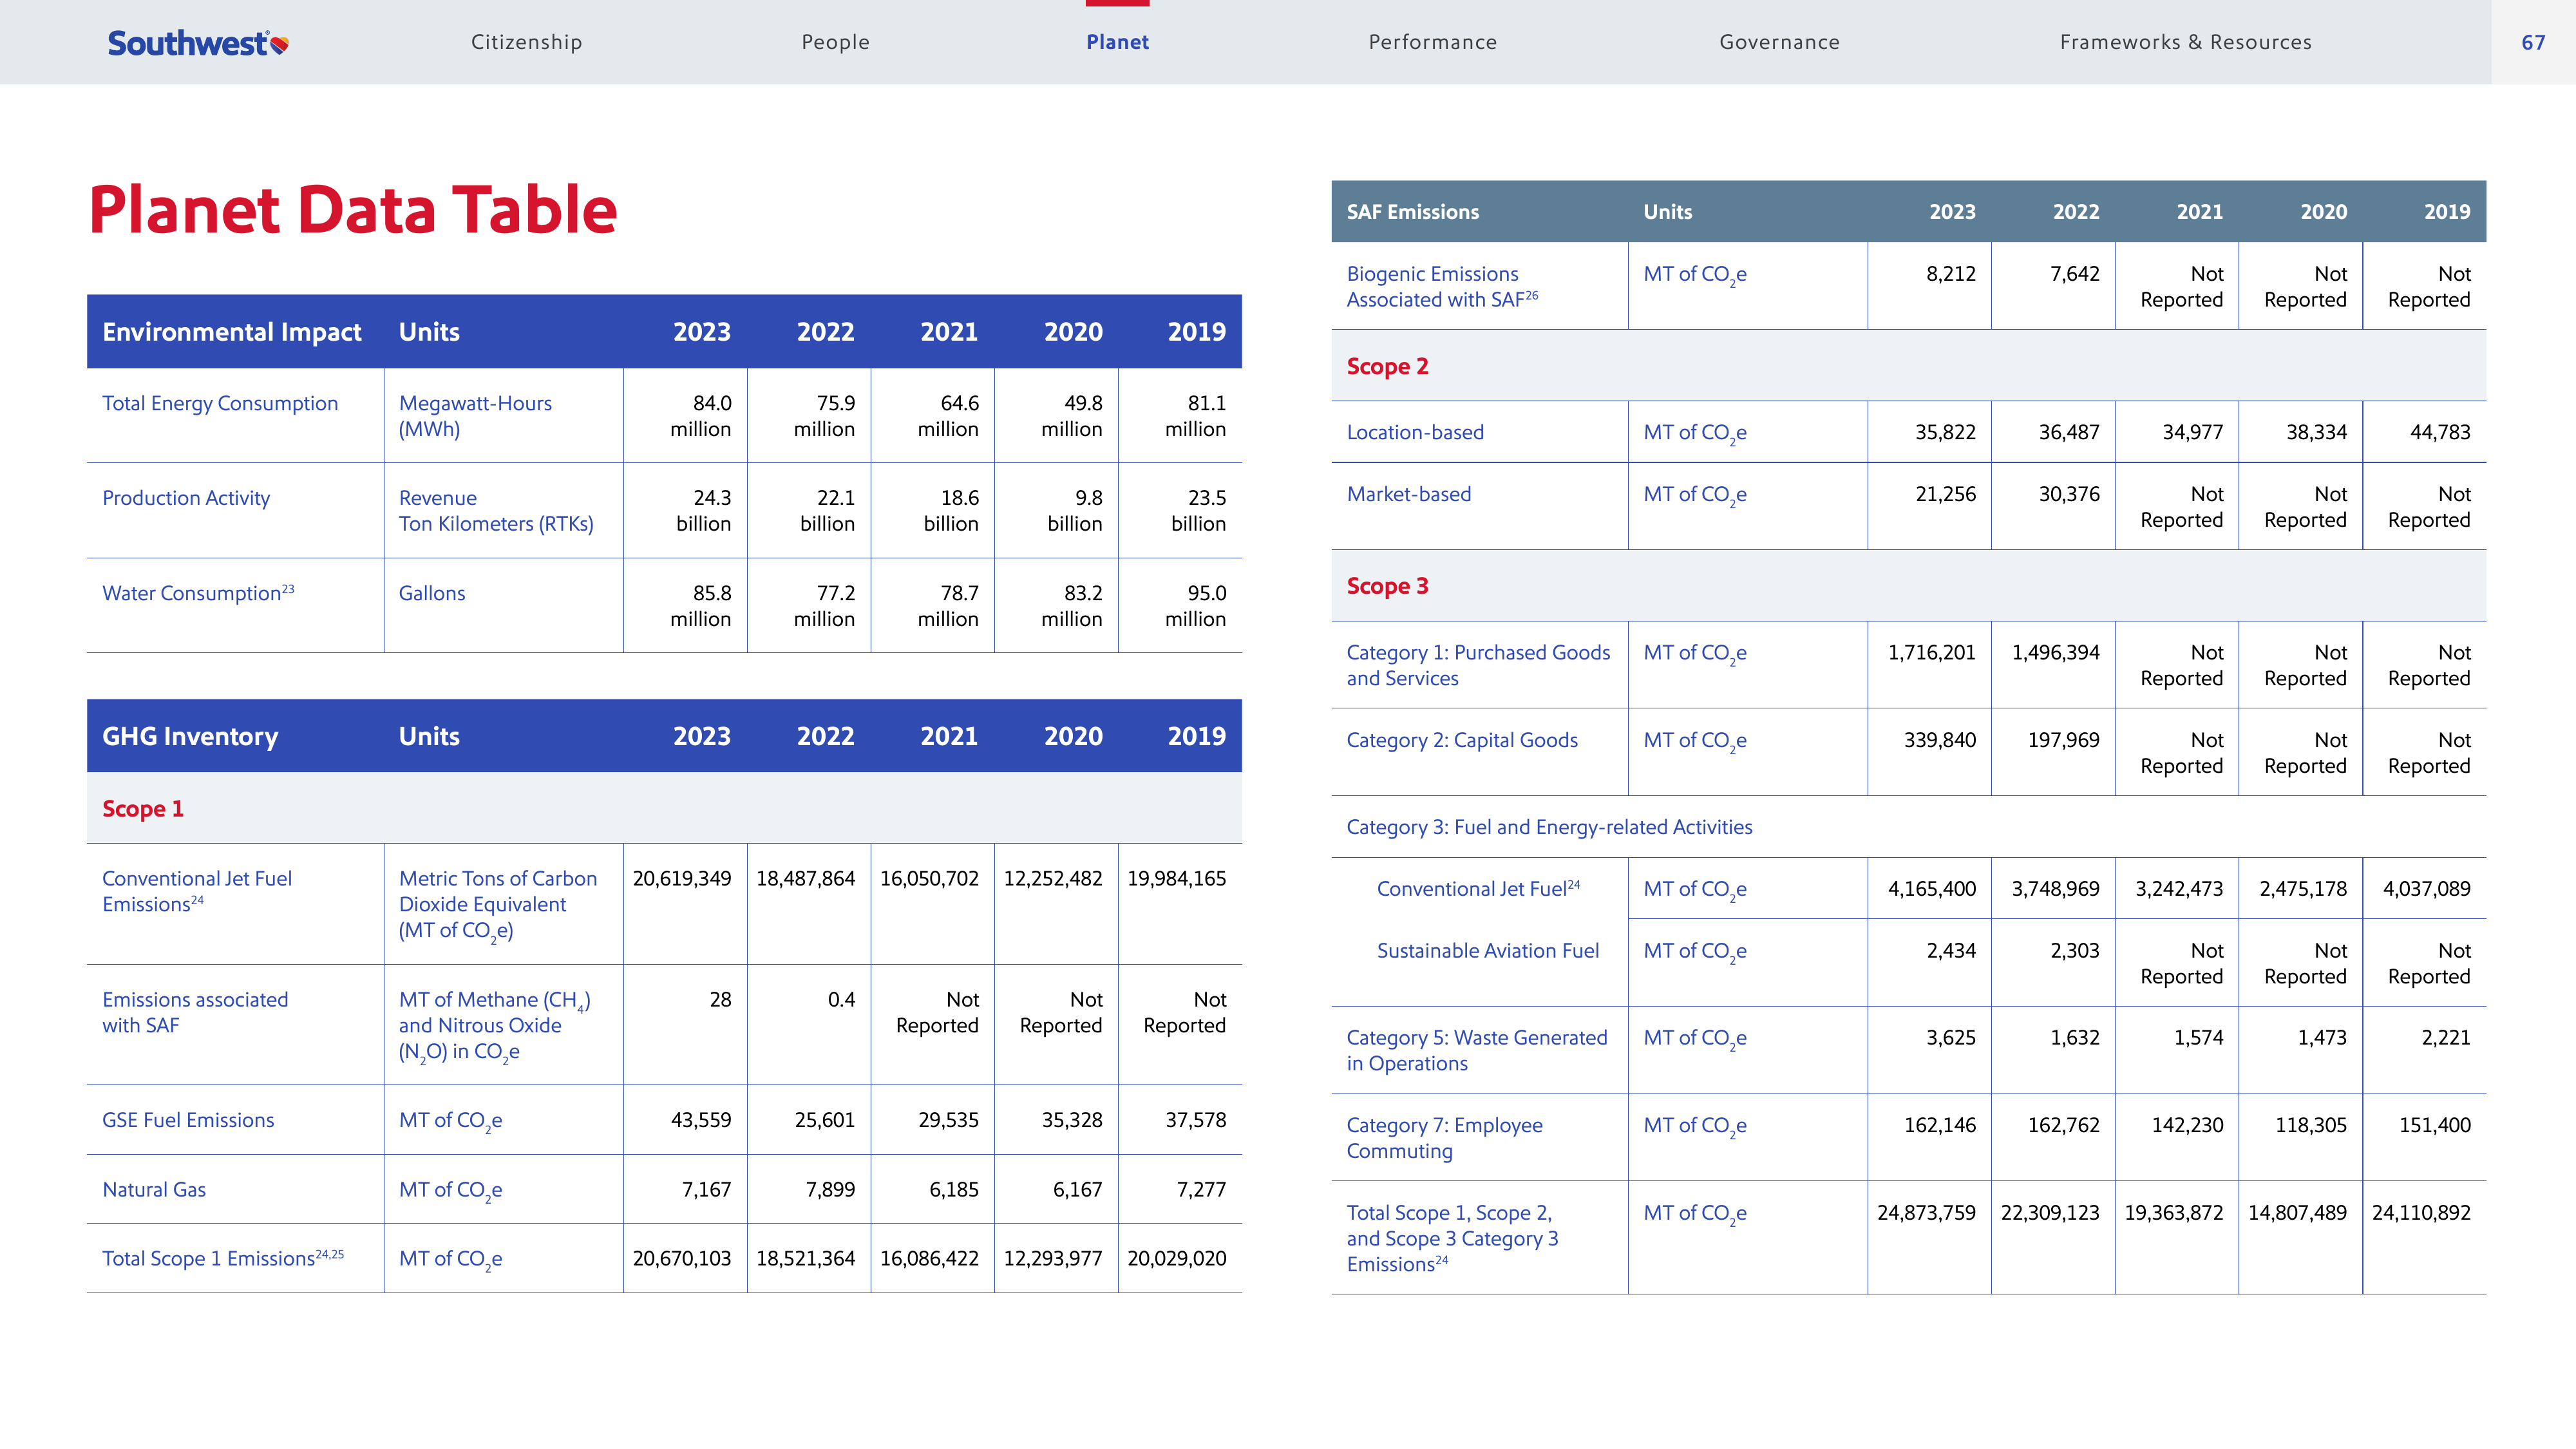Open the Governance tab
The width and height of the screenshot is (2576, 1449).
[x=1779, y=42]
